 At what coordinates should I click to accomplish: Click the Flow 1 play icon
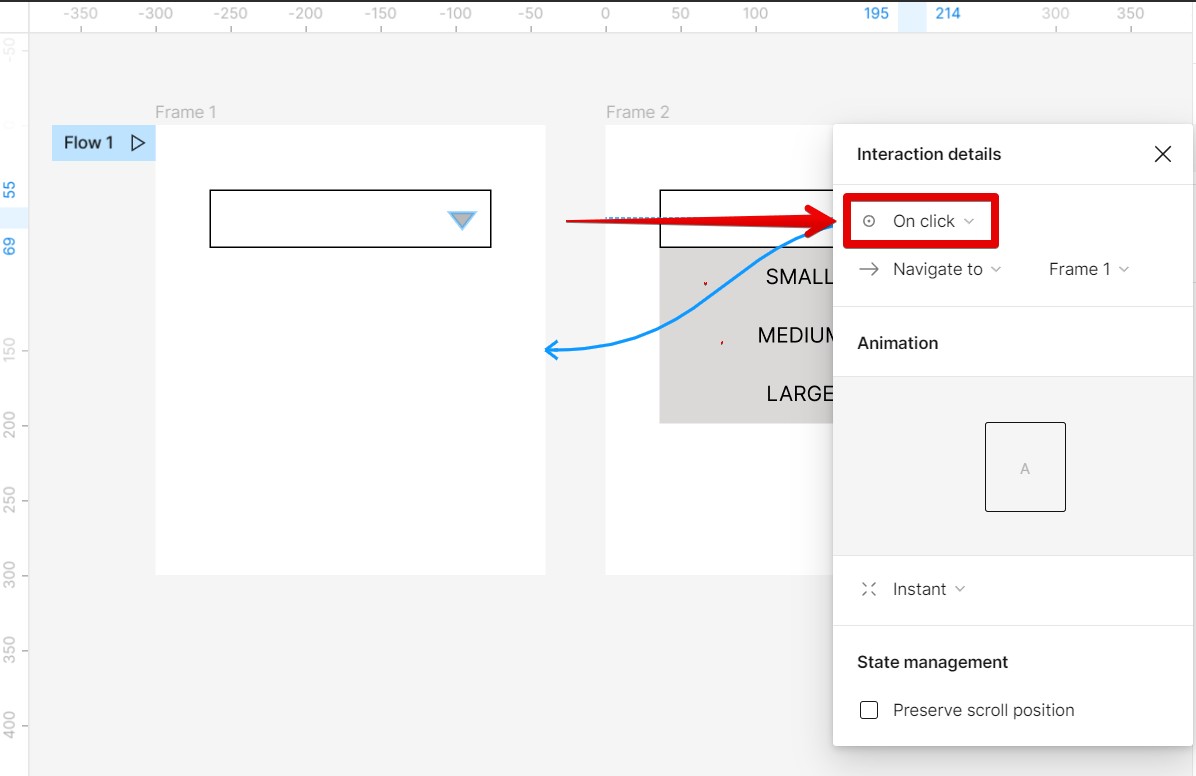[138, 143]
